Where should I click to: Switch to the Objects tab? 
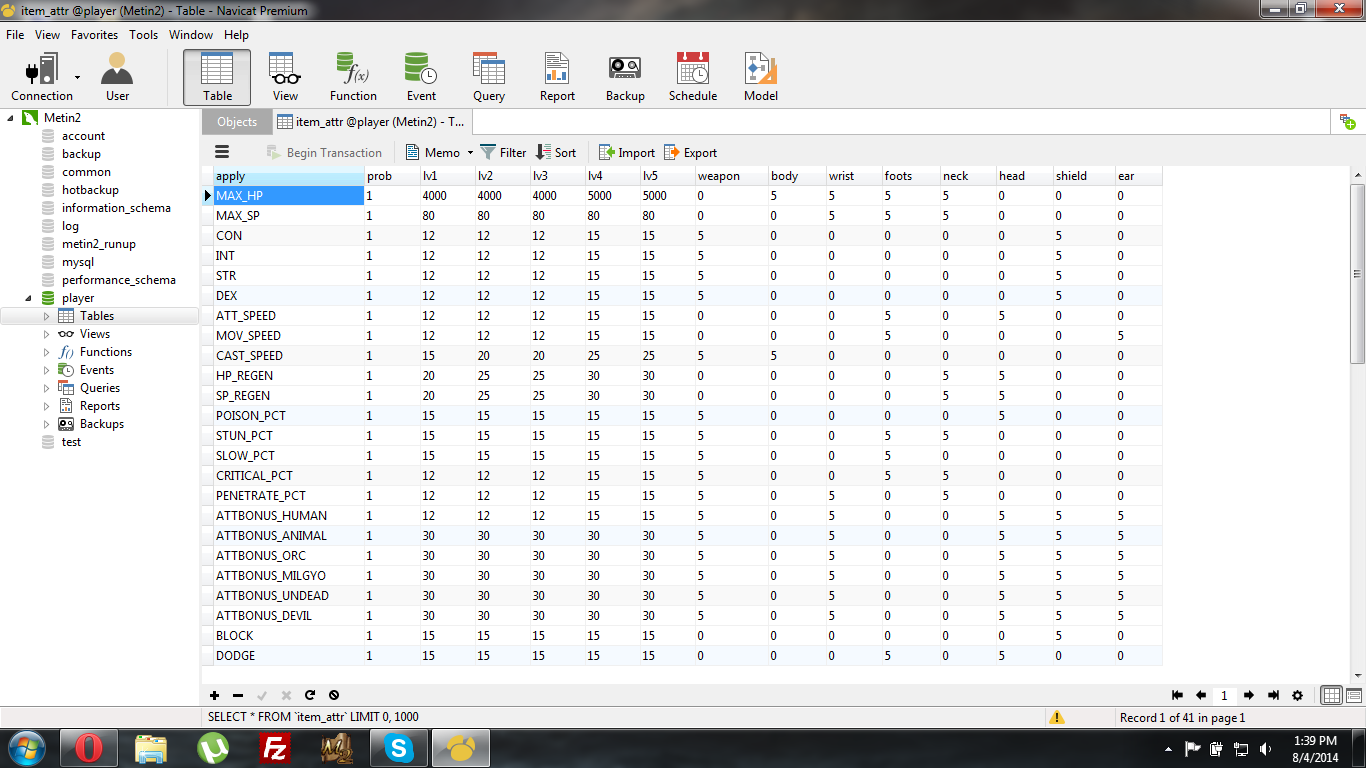[237, 122]
